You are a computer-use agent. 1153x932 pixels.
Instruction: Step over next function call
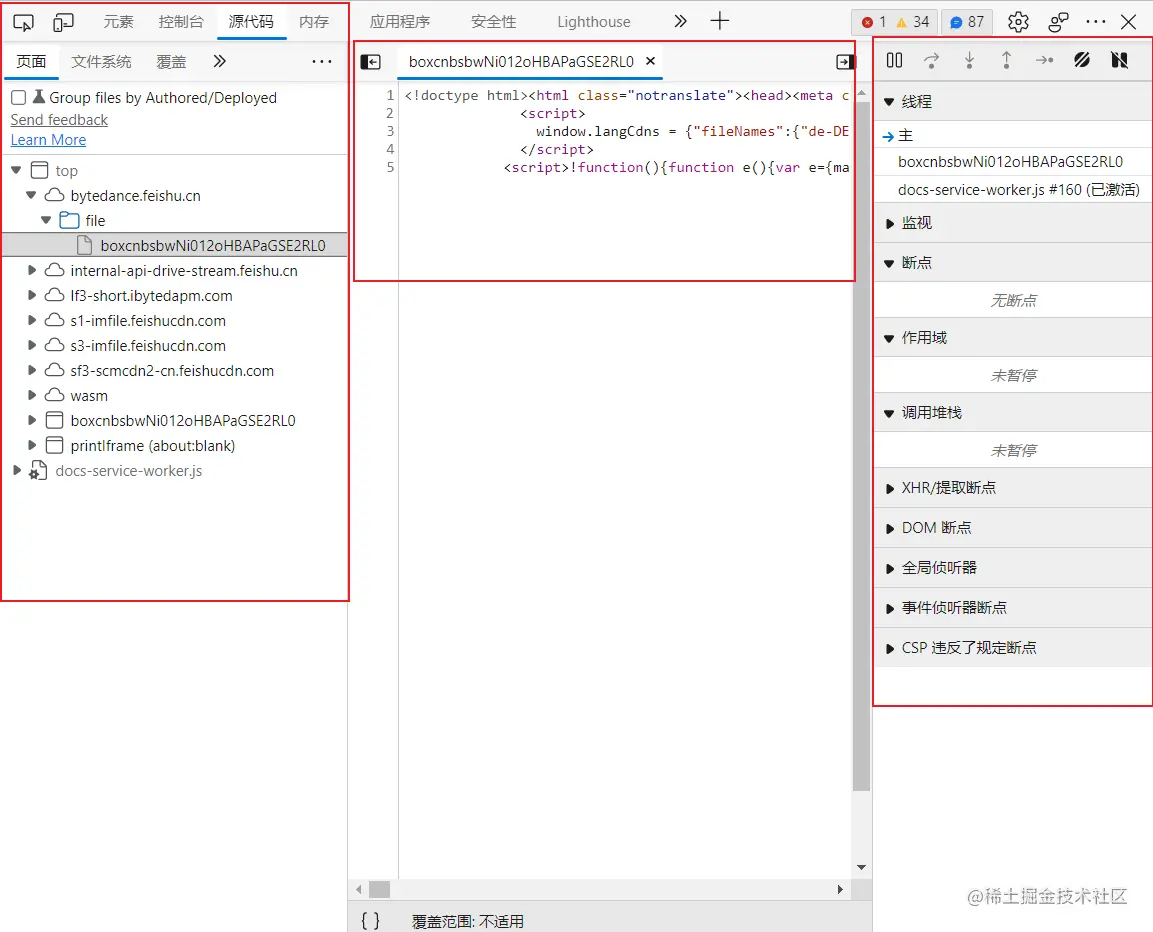tap(931, 60)
